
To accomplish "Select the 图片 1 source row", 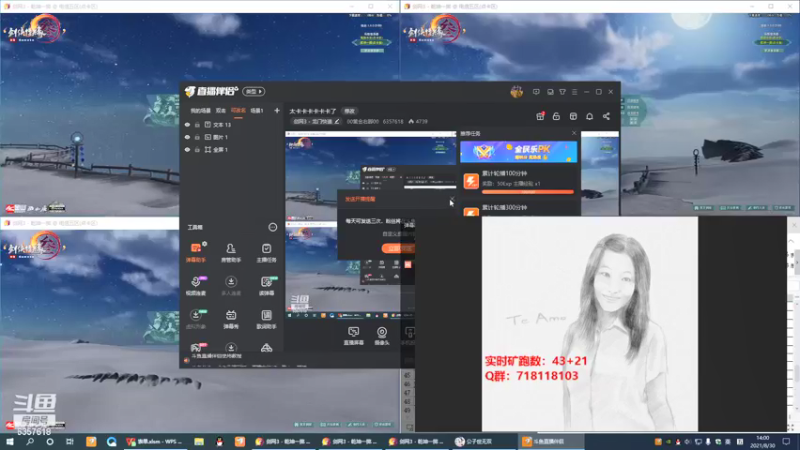I will pos(232,137).
